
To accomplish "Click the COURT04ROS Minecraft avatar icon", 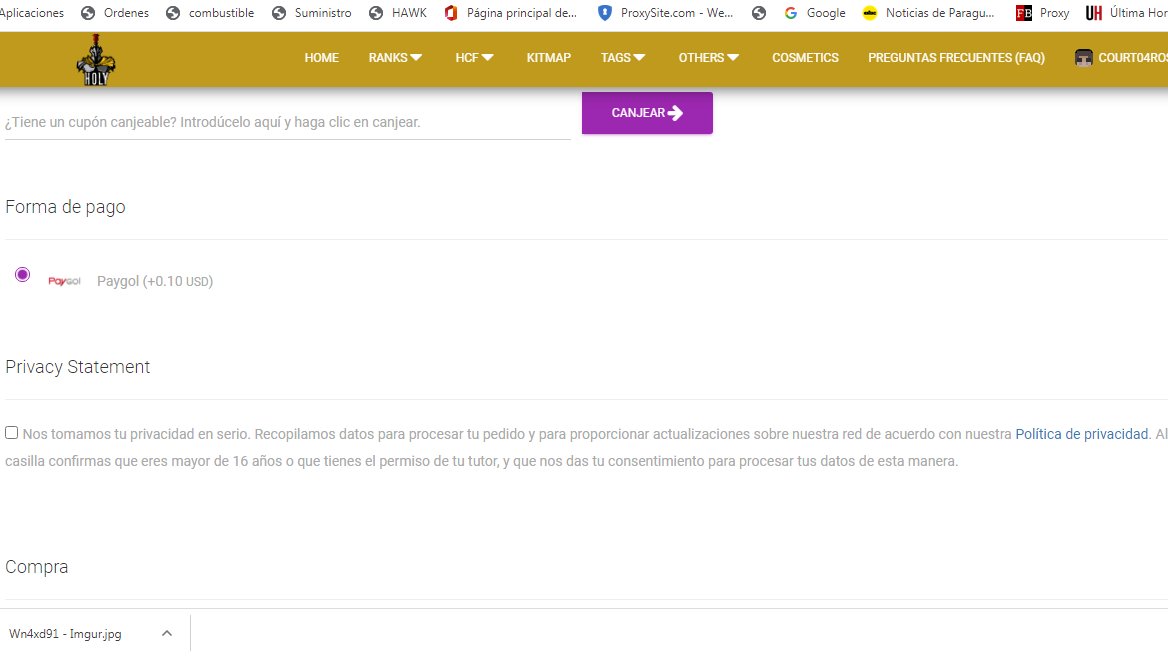I will (x=1083, y=58).
